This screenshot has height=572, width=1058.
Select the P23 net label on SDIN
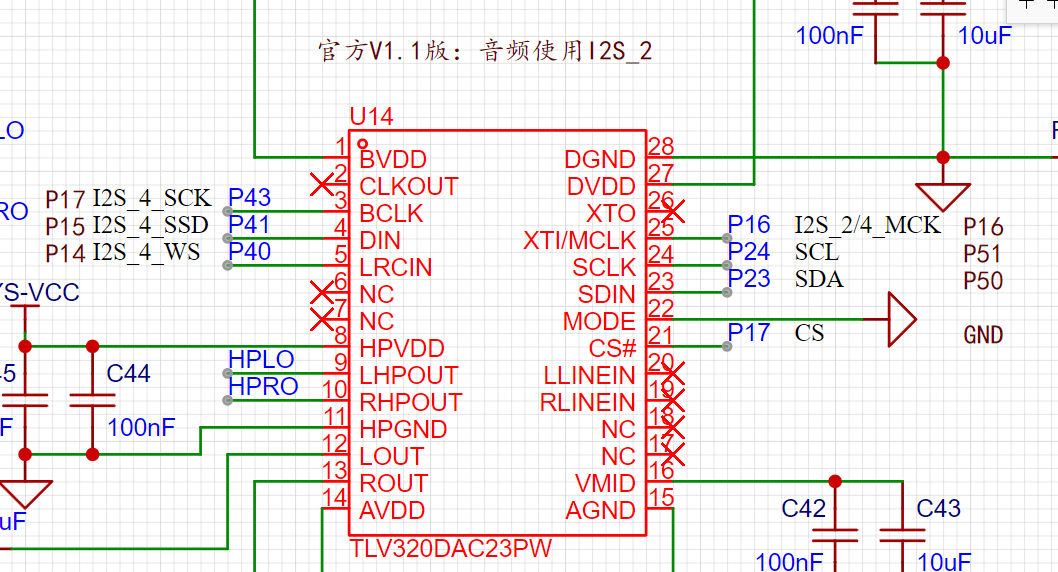click(x=749, y=278)
